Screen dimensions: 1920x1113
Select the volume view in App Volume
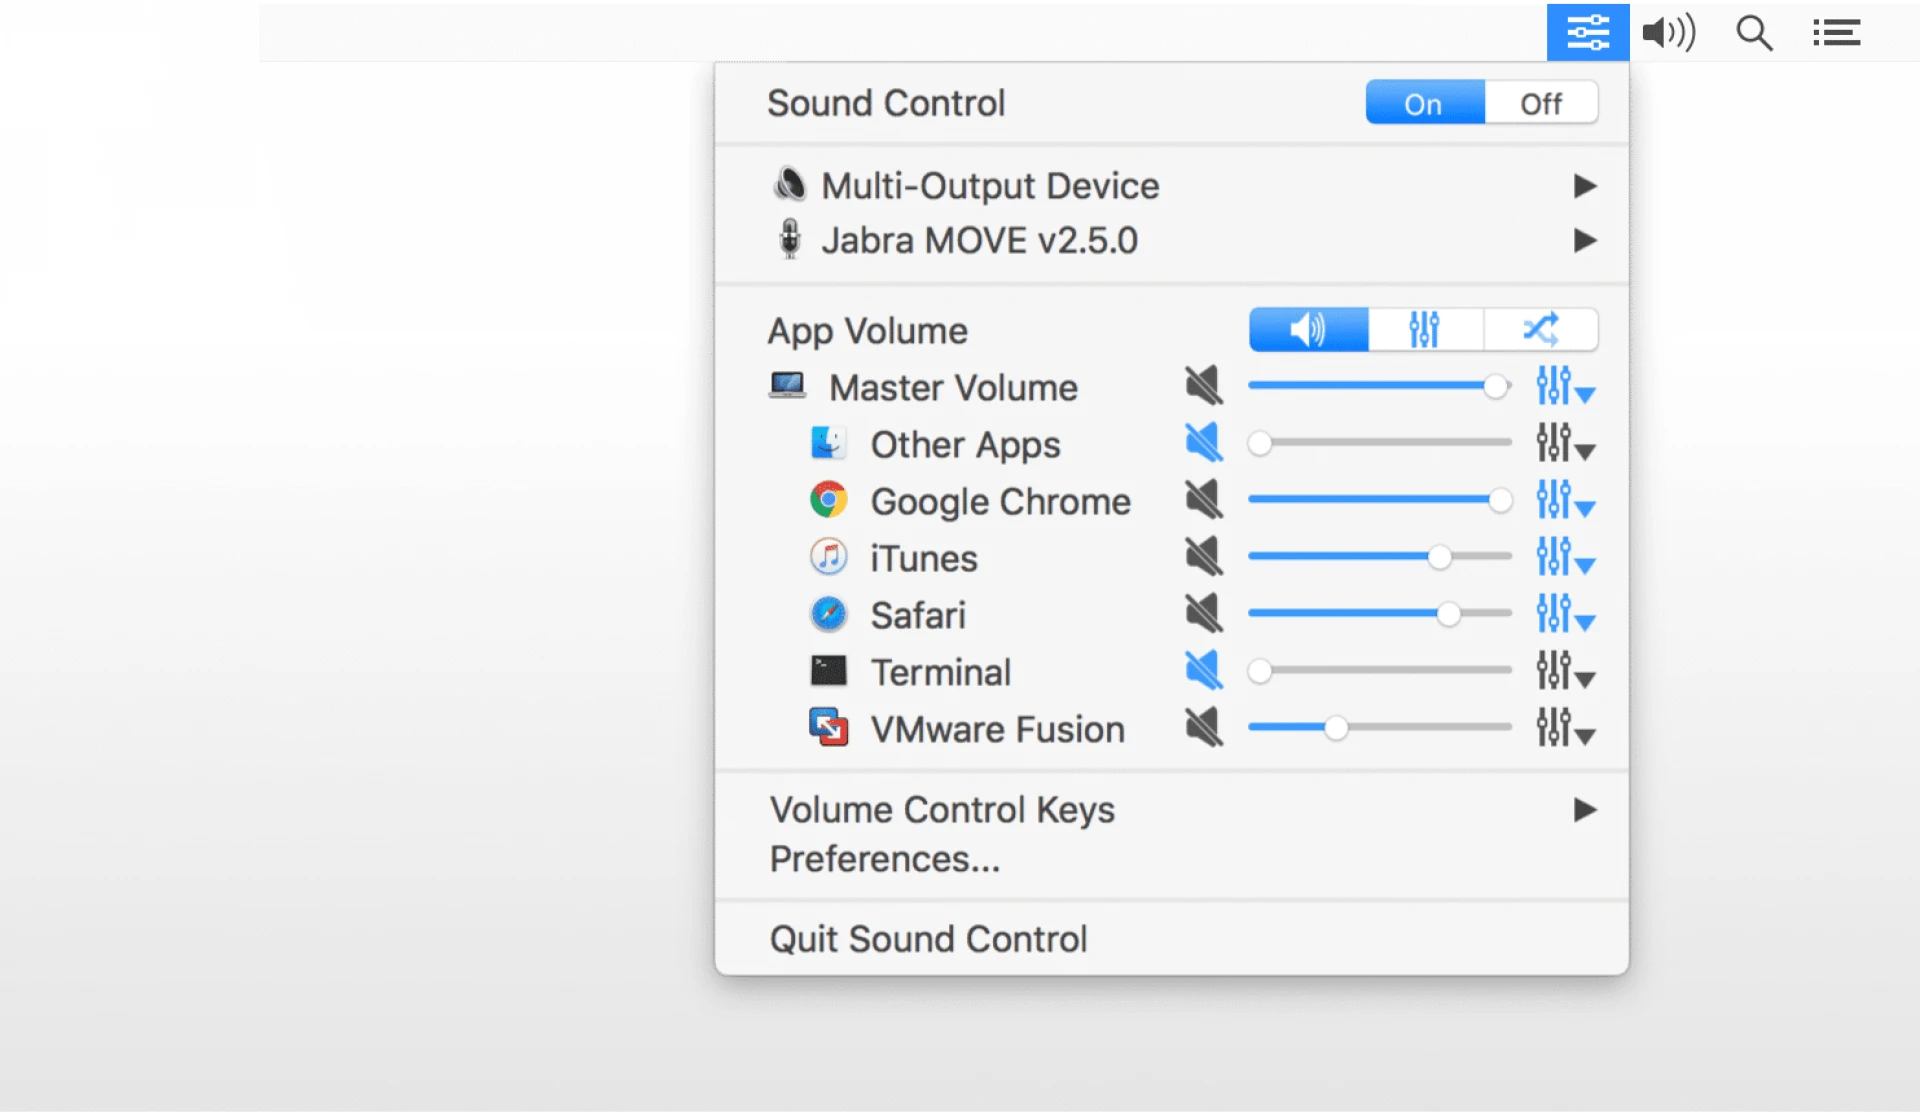pyautogui.click(x=1307, y=328)
